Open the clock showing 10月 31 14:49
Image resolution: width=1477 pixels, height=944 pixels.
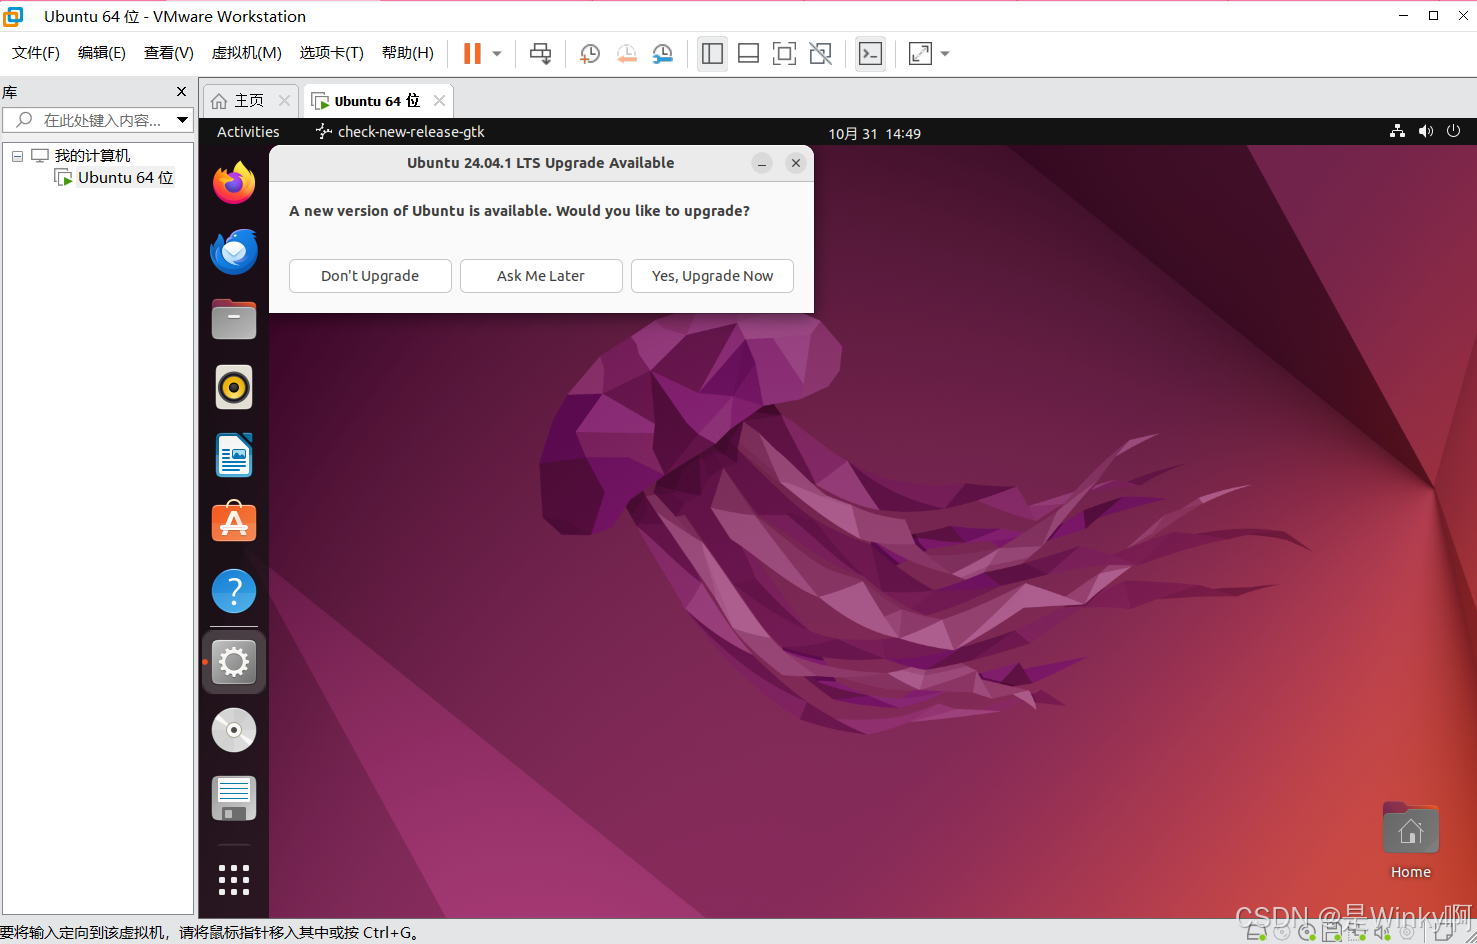coord(874,133)
